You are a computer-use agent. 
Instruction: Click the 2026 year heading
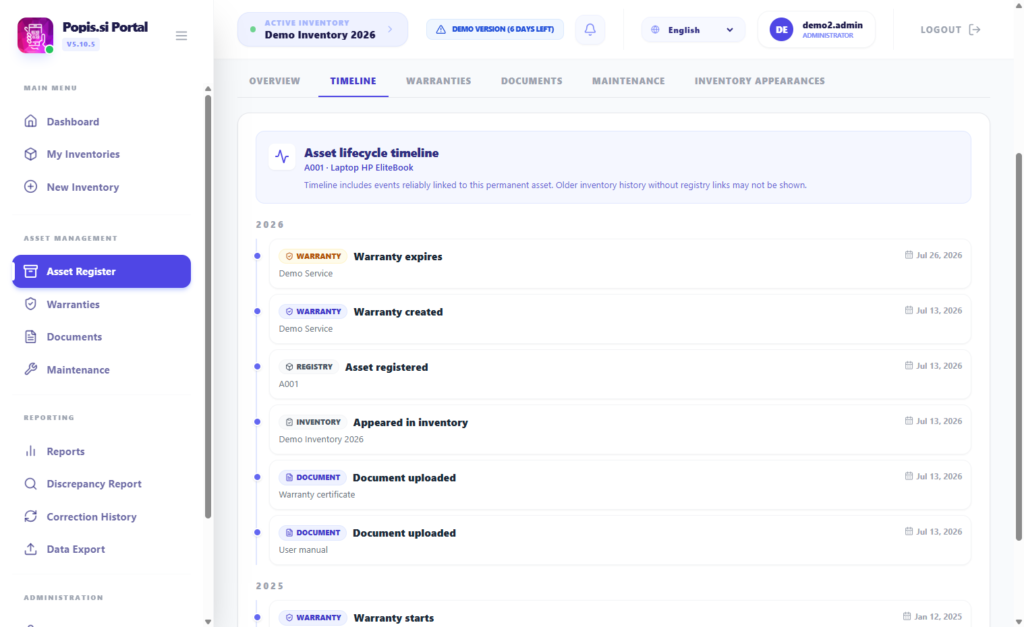[x=270, y=225]
